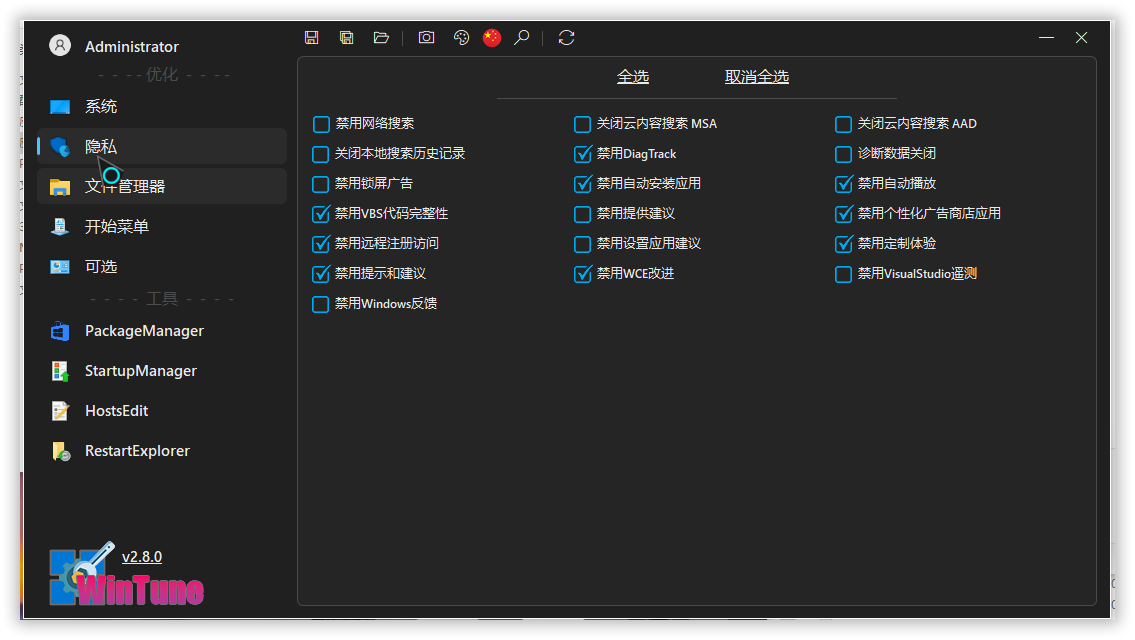Image resolution: width=1135 pixels, height=640 pixels.
Task: Open the color palette theme icon
Action: point(461,38)
